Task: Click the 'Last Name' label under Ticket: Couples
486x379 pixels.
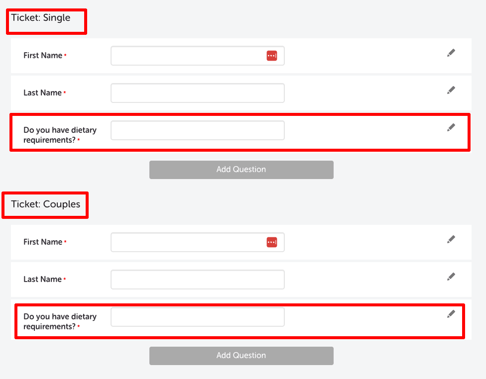Action: (x=43, y=279)
